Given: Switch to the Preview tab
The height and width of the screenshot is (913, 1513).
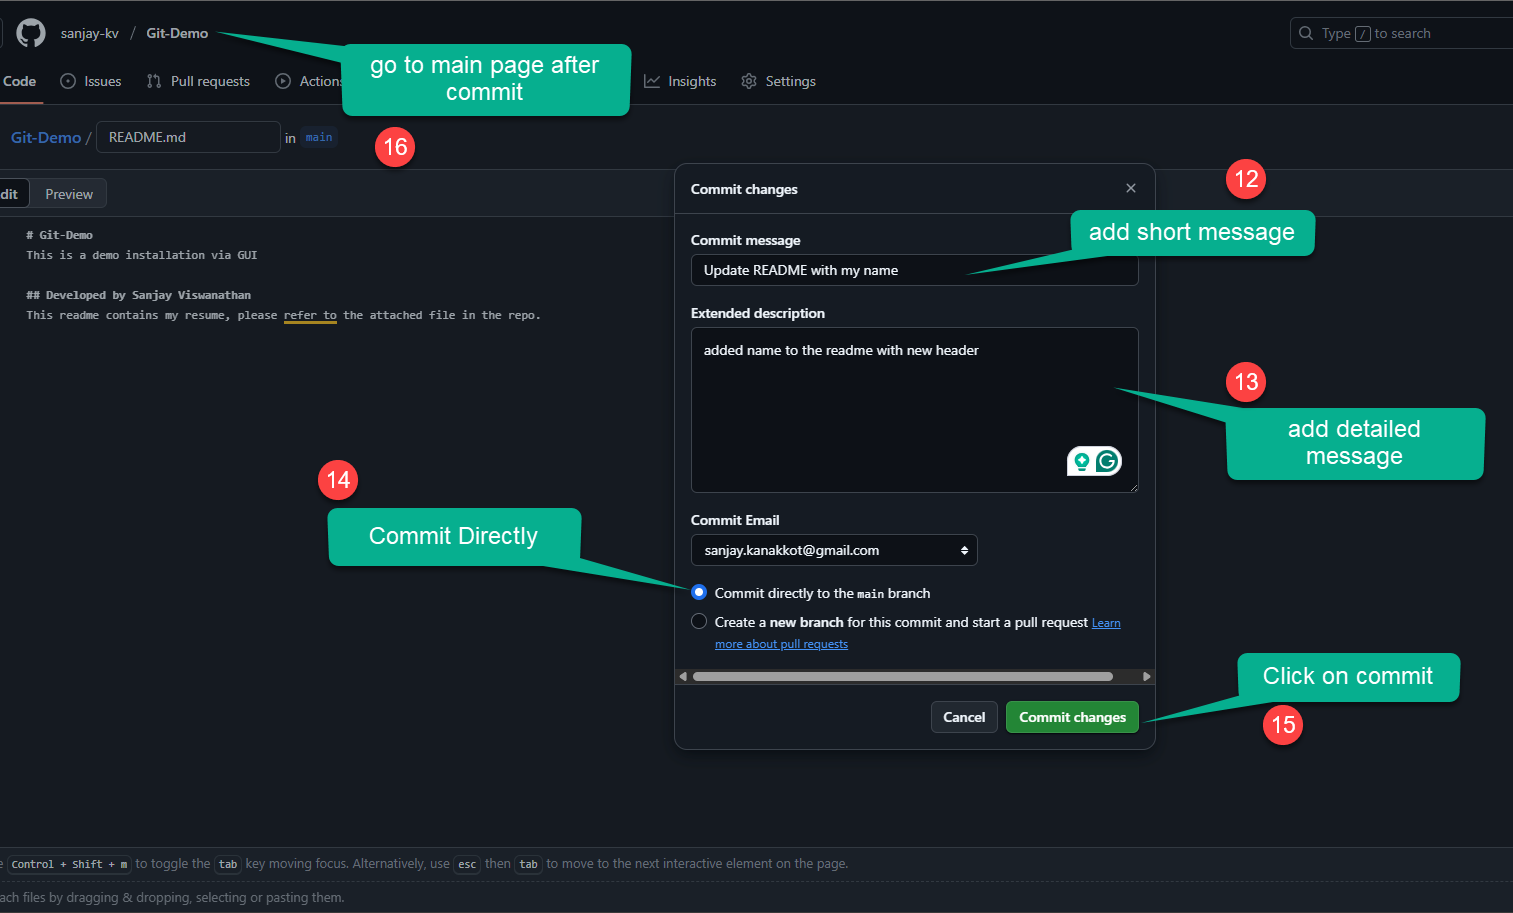Looking at the screenshot, I should click(x=68, y=193).
